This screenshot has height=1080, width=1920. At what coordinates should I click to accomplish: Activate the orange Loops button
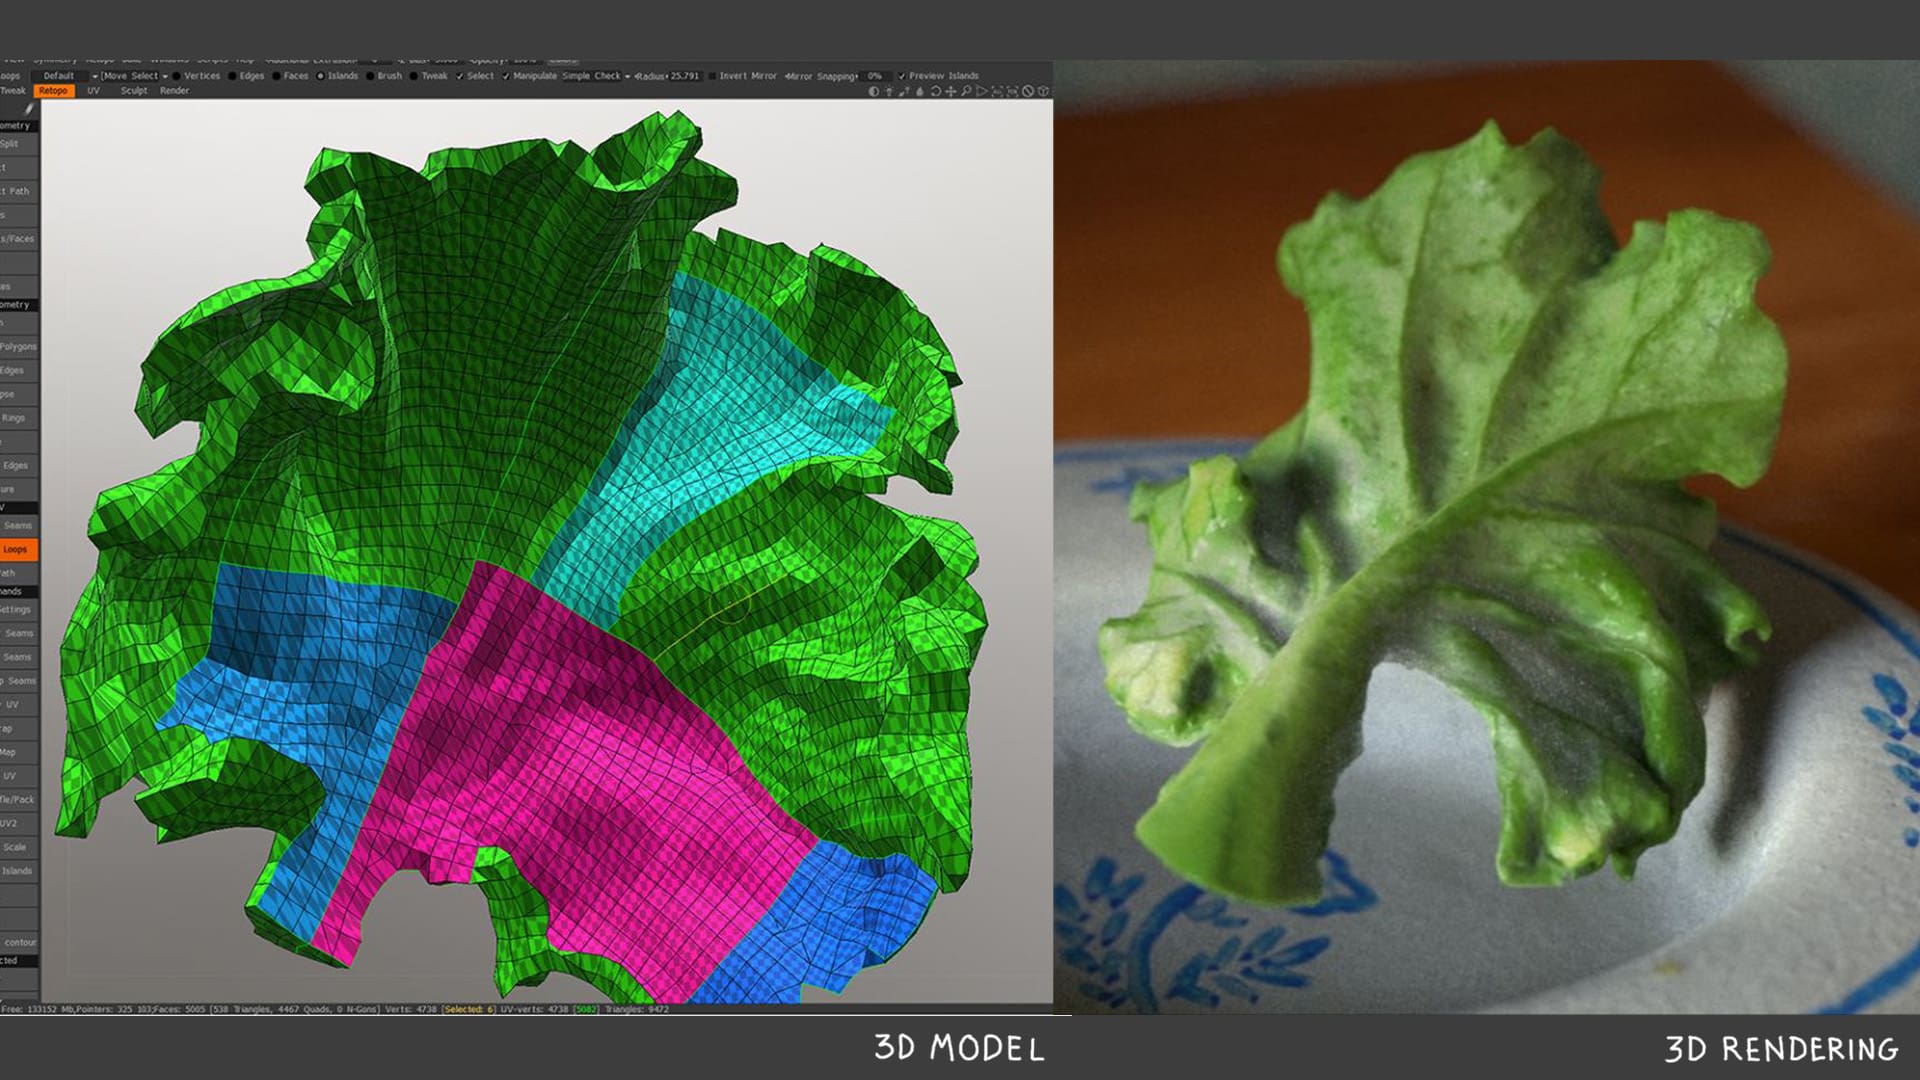click(19, 549)
